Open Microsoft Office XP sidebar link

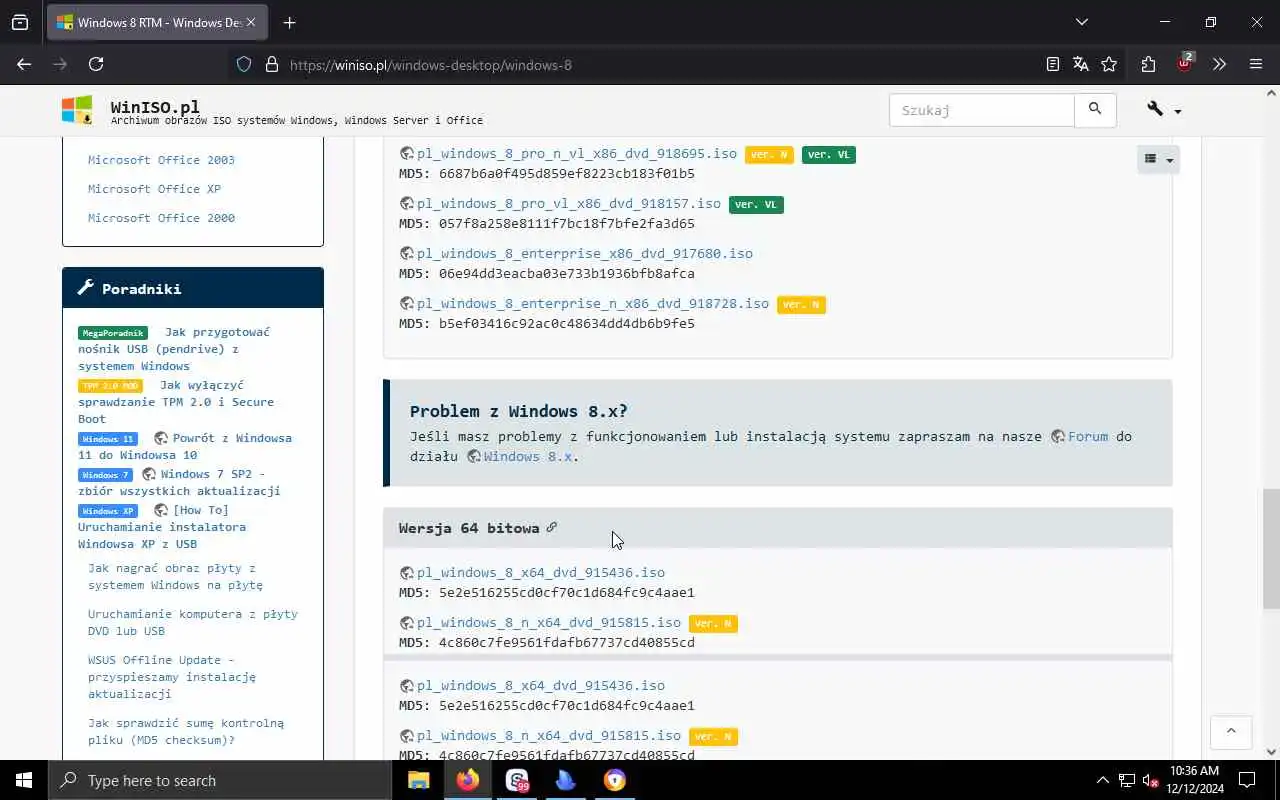coord(154,189)
